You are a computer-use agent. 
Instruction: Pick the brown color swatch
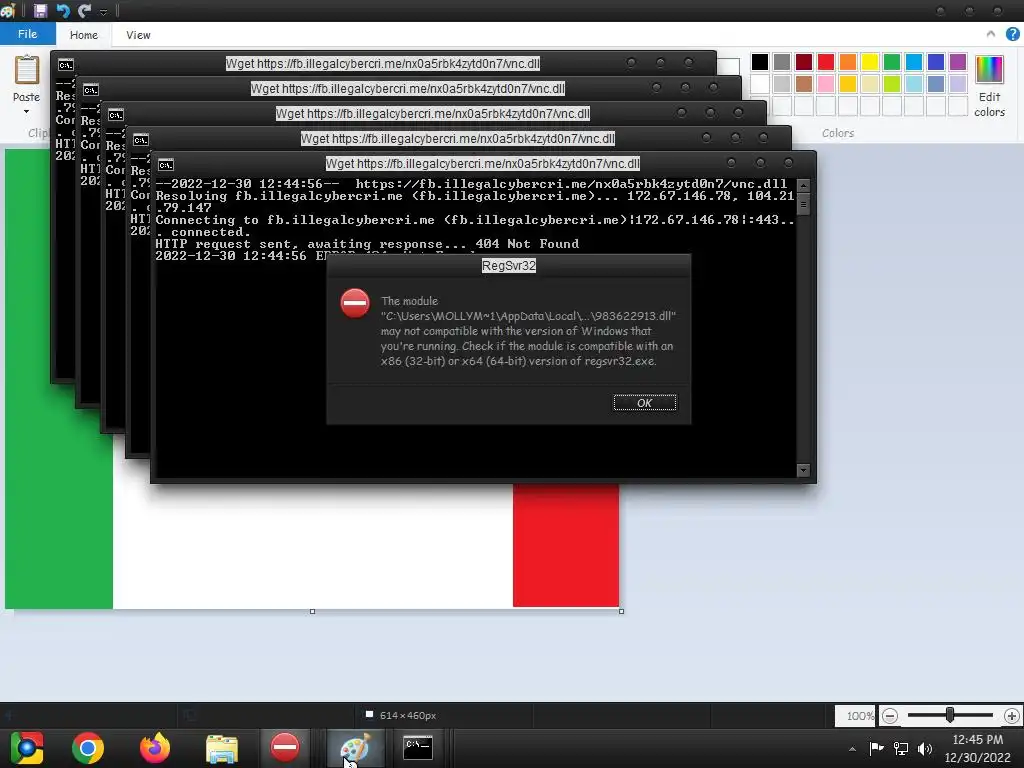[x=804, y=84]
